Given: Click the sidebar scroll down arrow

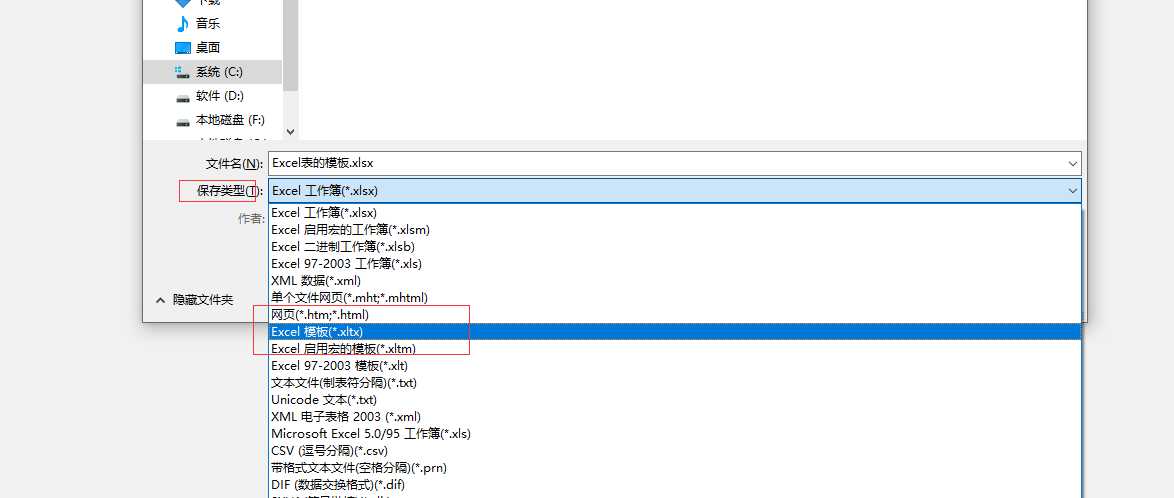Looking at the screenshot, I should coord(291,132).
